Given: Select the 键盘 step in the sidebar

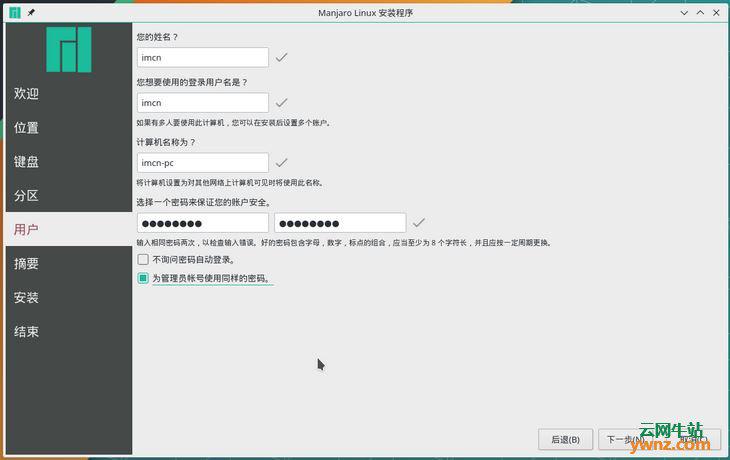Looking at the screenshot, I should pos(69,162).
